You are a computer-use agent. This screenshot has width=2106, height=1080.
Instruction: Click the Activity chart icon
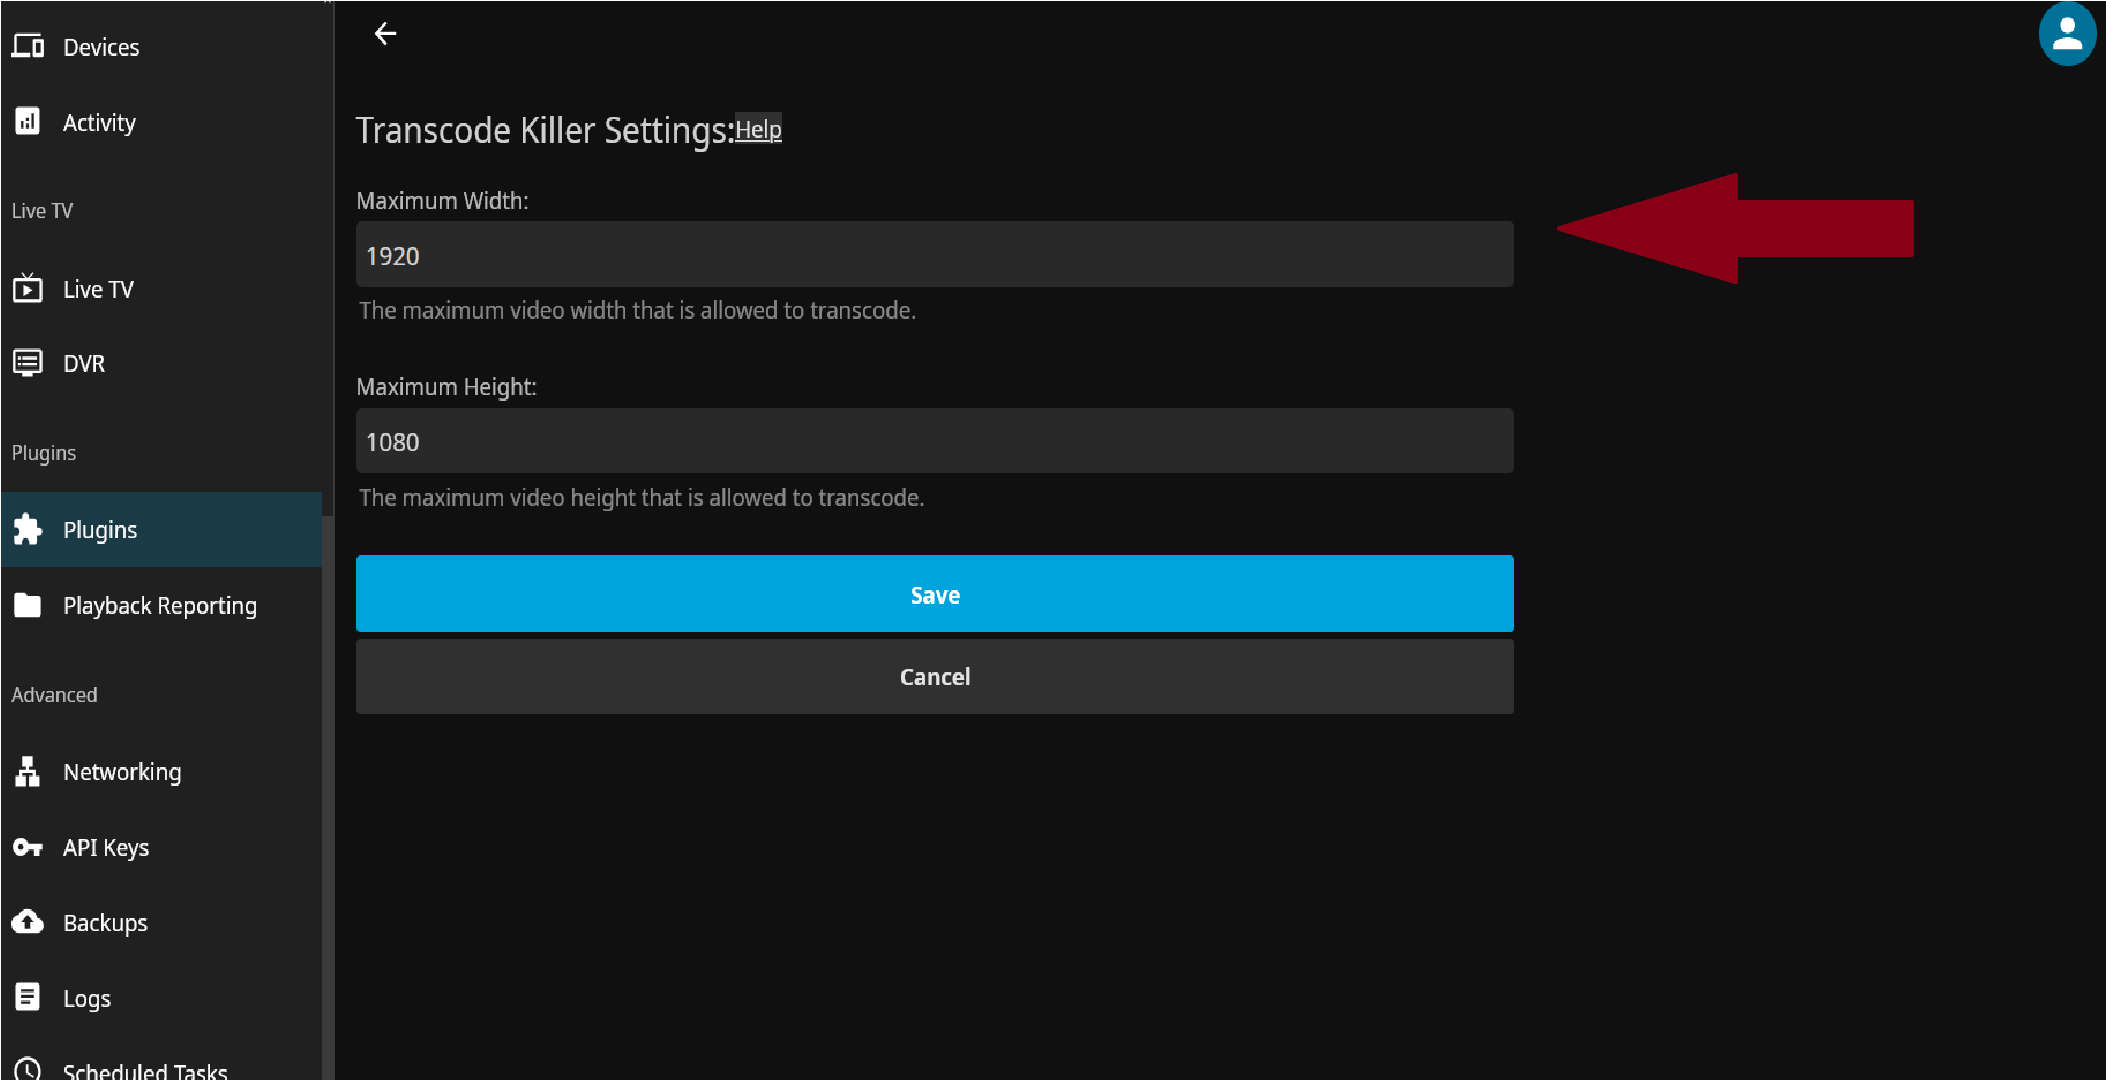28,121
